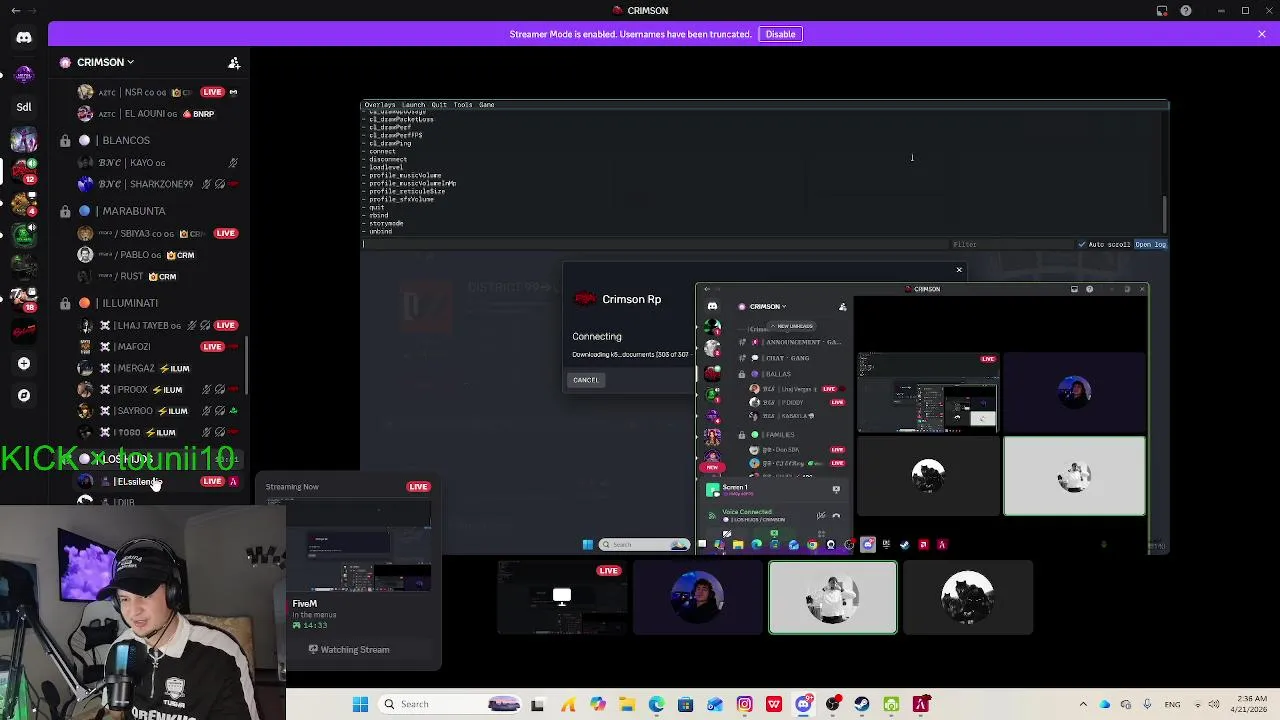Click the Windows taskbar Search box

tap(448, 704)
